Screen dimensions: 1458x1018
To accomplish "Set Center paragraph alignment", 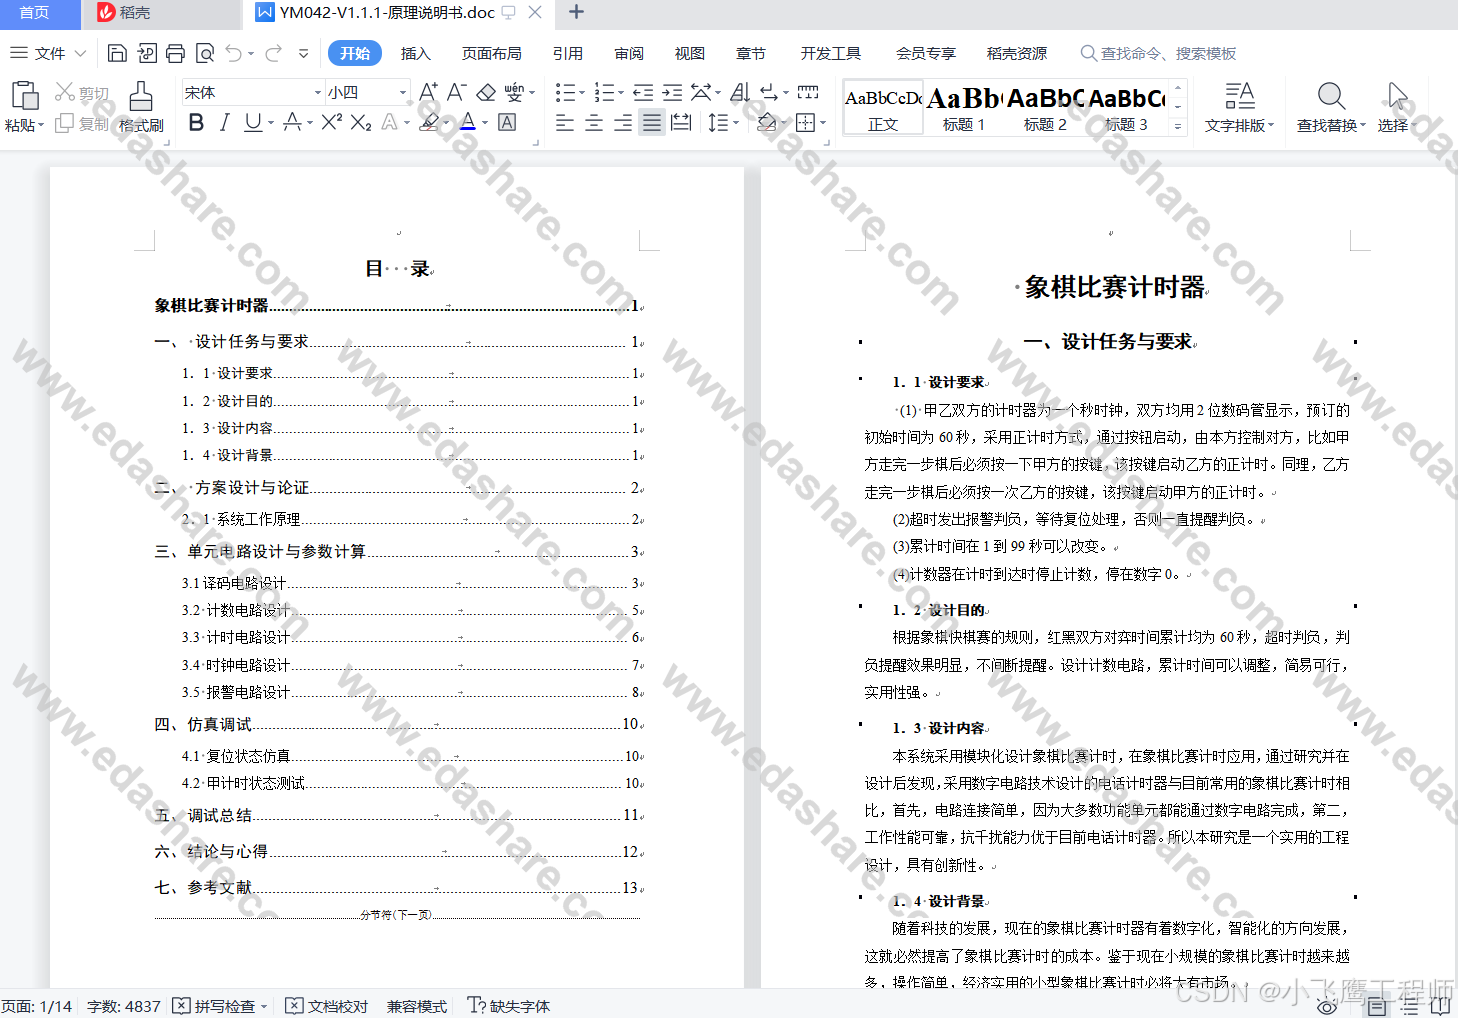I will [x=594, y=122].
